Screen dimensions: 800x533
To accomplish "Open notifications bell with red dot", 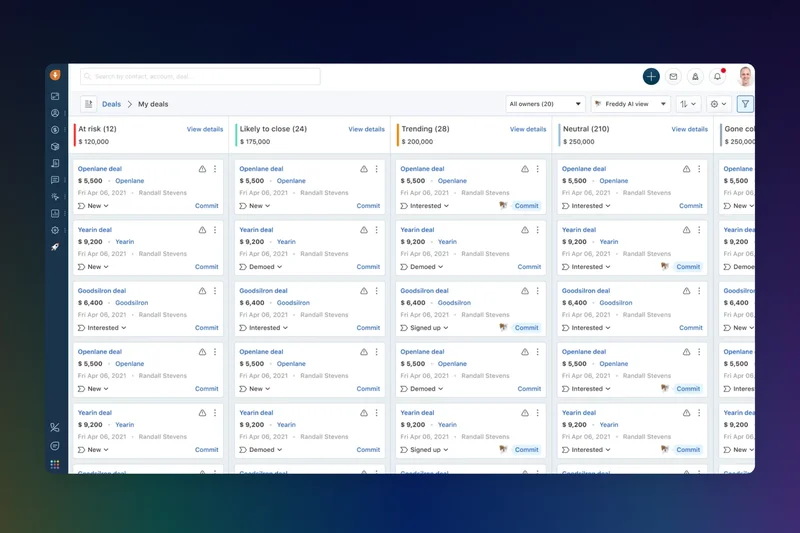I will click(x=717, y=77).
